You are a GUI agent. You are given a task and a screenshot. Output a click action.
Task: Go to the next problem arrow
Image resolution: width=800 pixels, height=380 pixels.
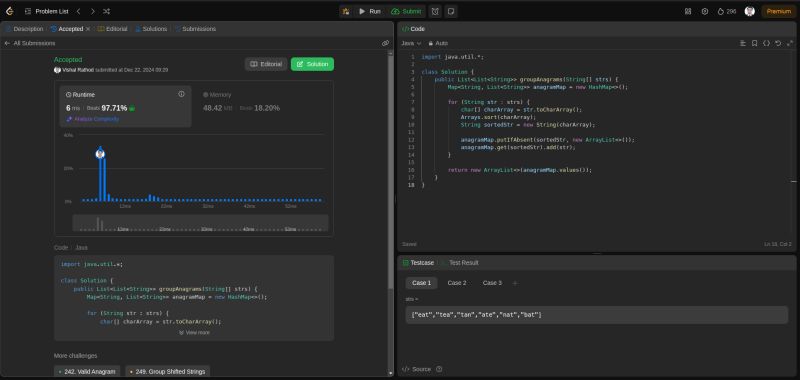(92, 11)
